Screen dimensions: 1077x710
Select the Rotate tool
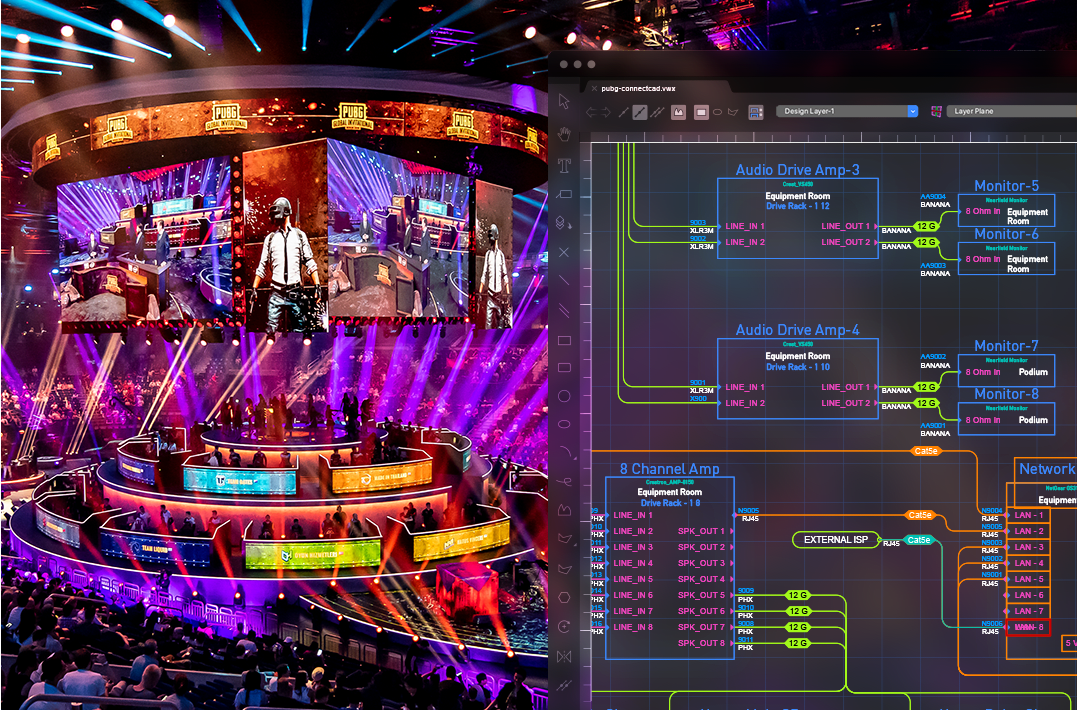click(x=564, y=626)
